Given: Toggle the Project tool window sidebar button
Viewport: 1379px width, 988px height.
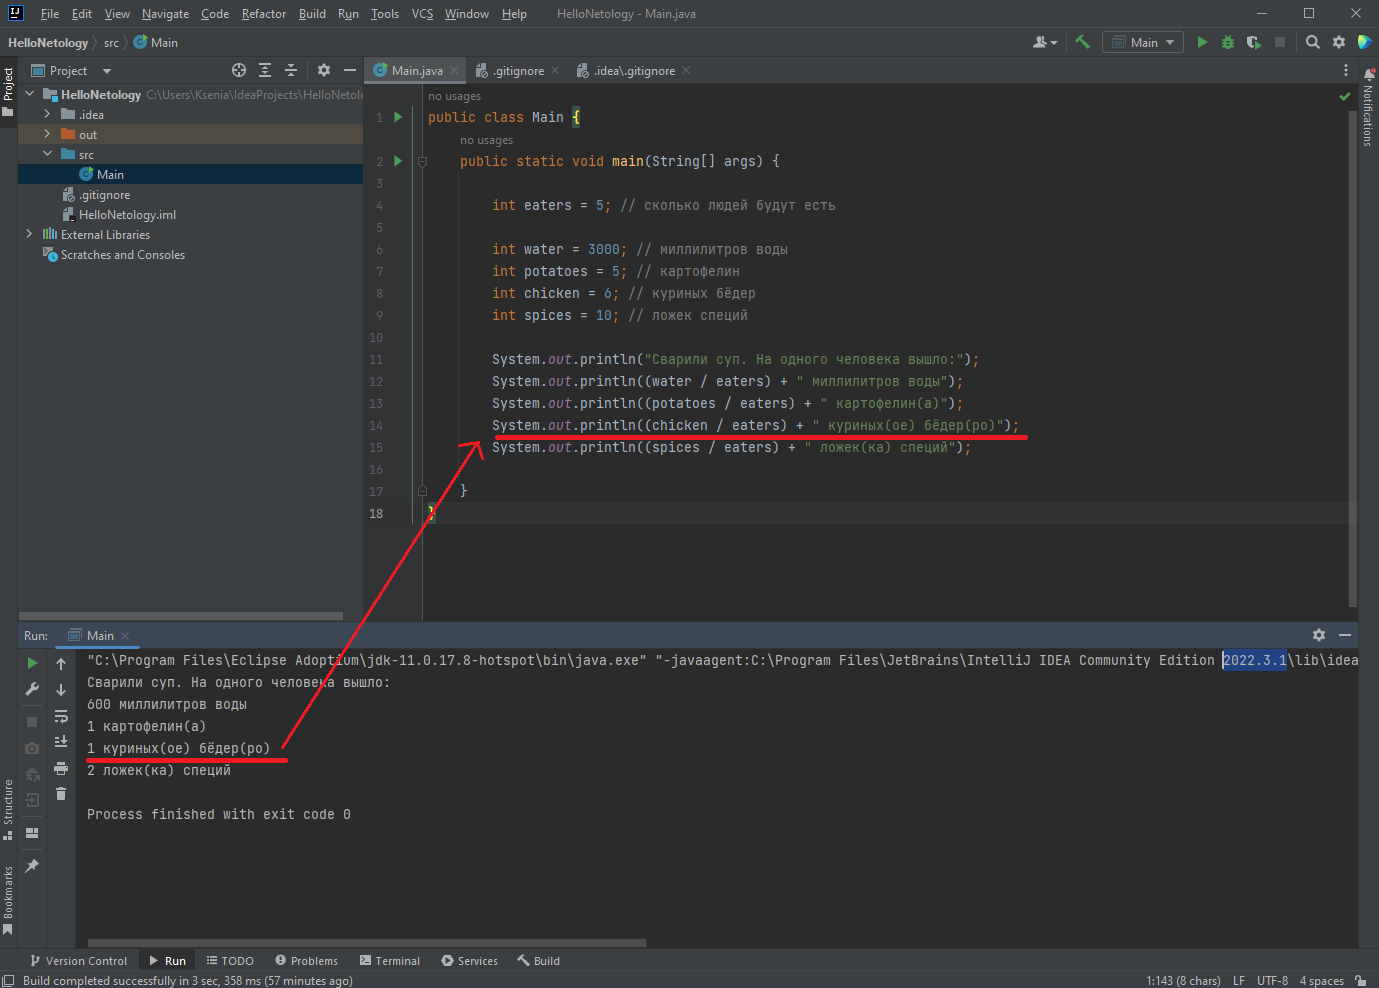Looking at the screenshot, I should 8,90.
